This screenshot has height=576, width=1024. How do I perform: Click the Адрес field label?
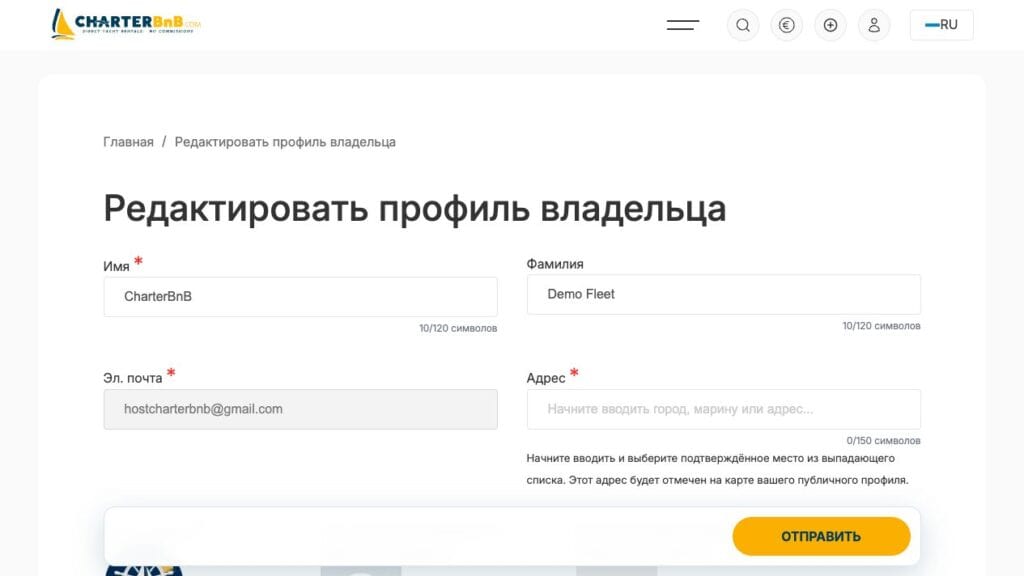coord(545,378)
